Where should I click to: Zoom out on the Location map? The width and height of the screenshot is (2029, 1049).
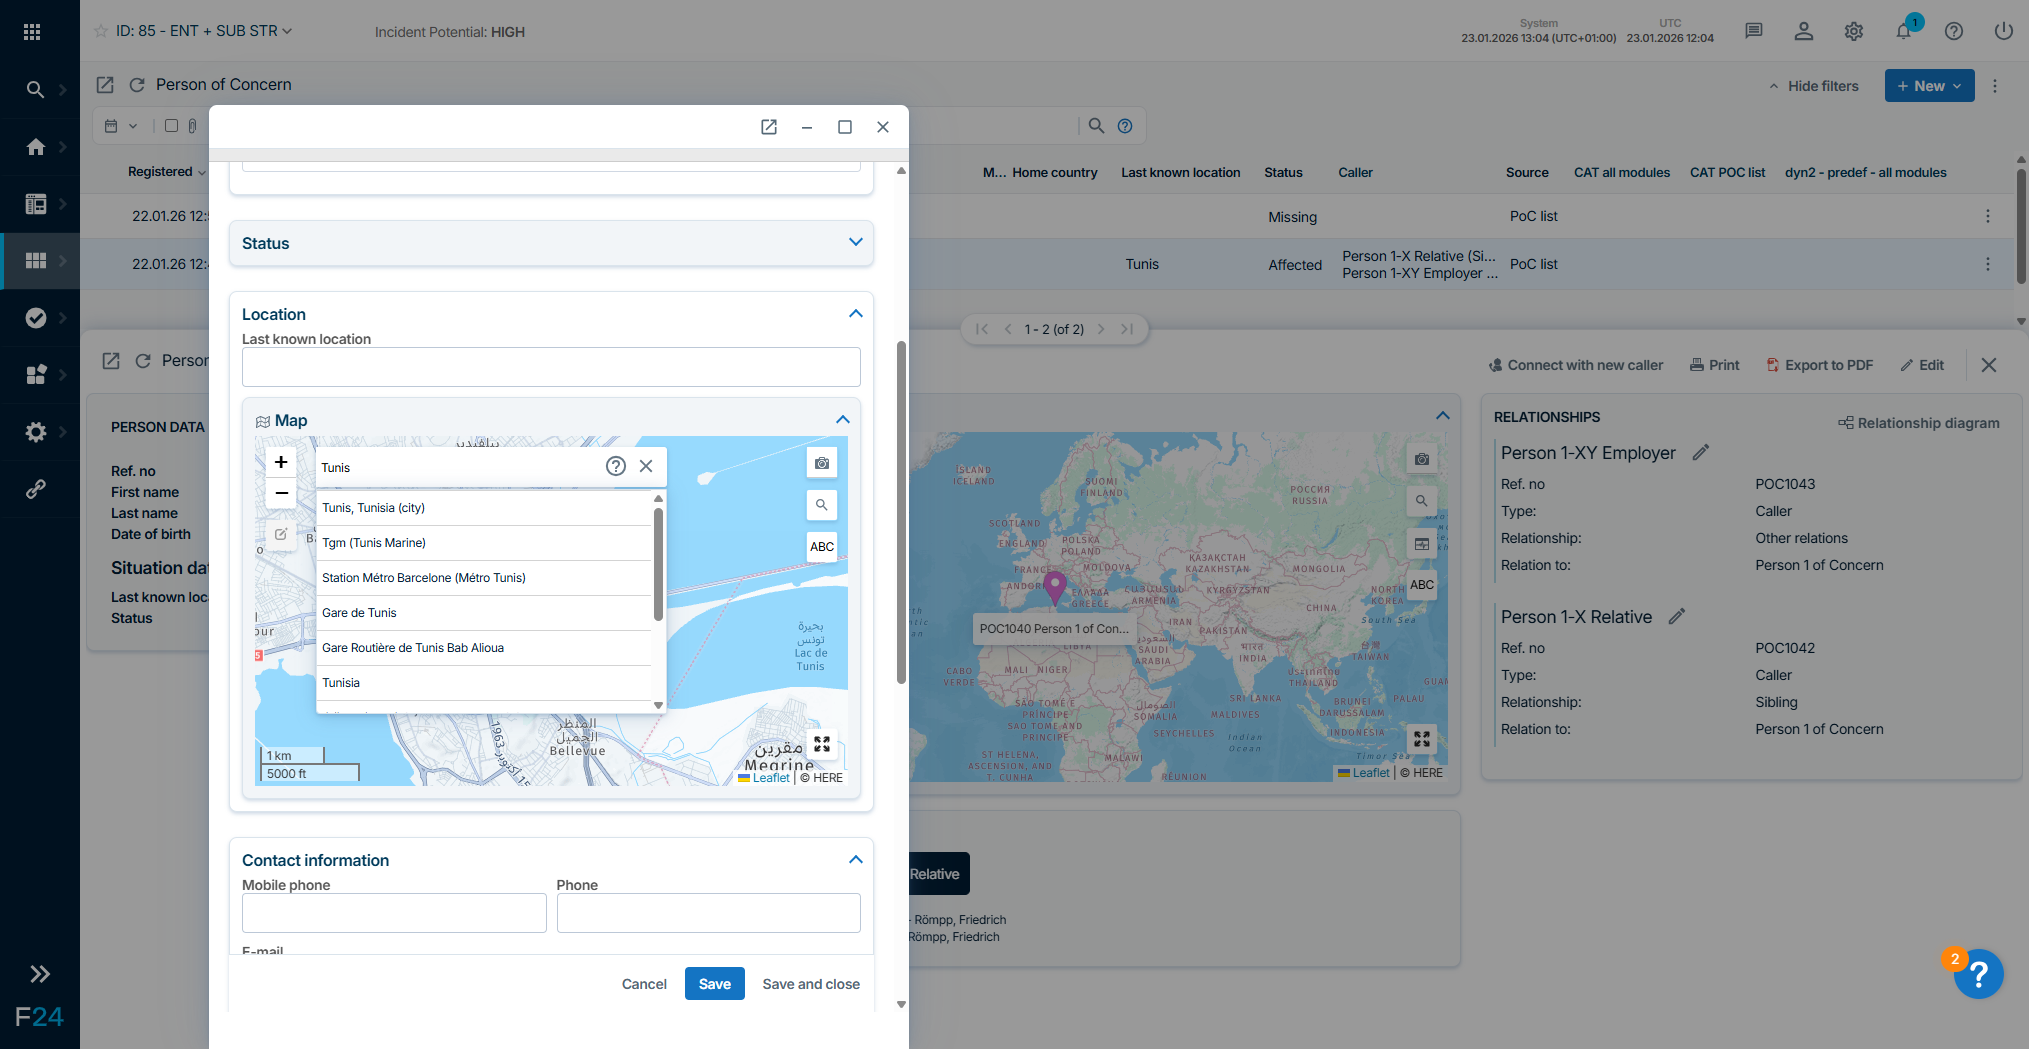[x=281, y=493]
